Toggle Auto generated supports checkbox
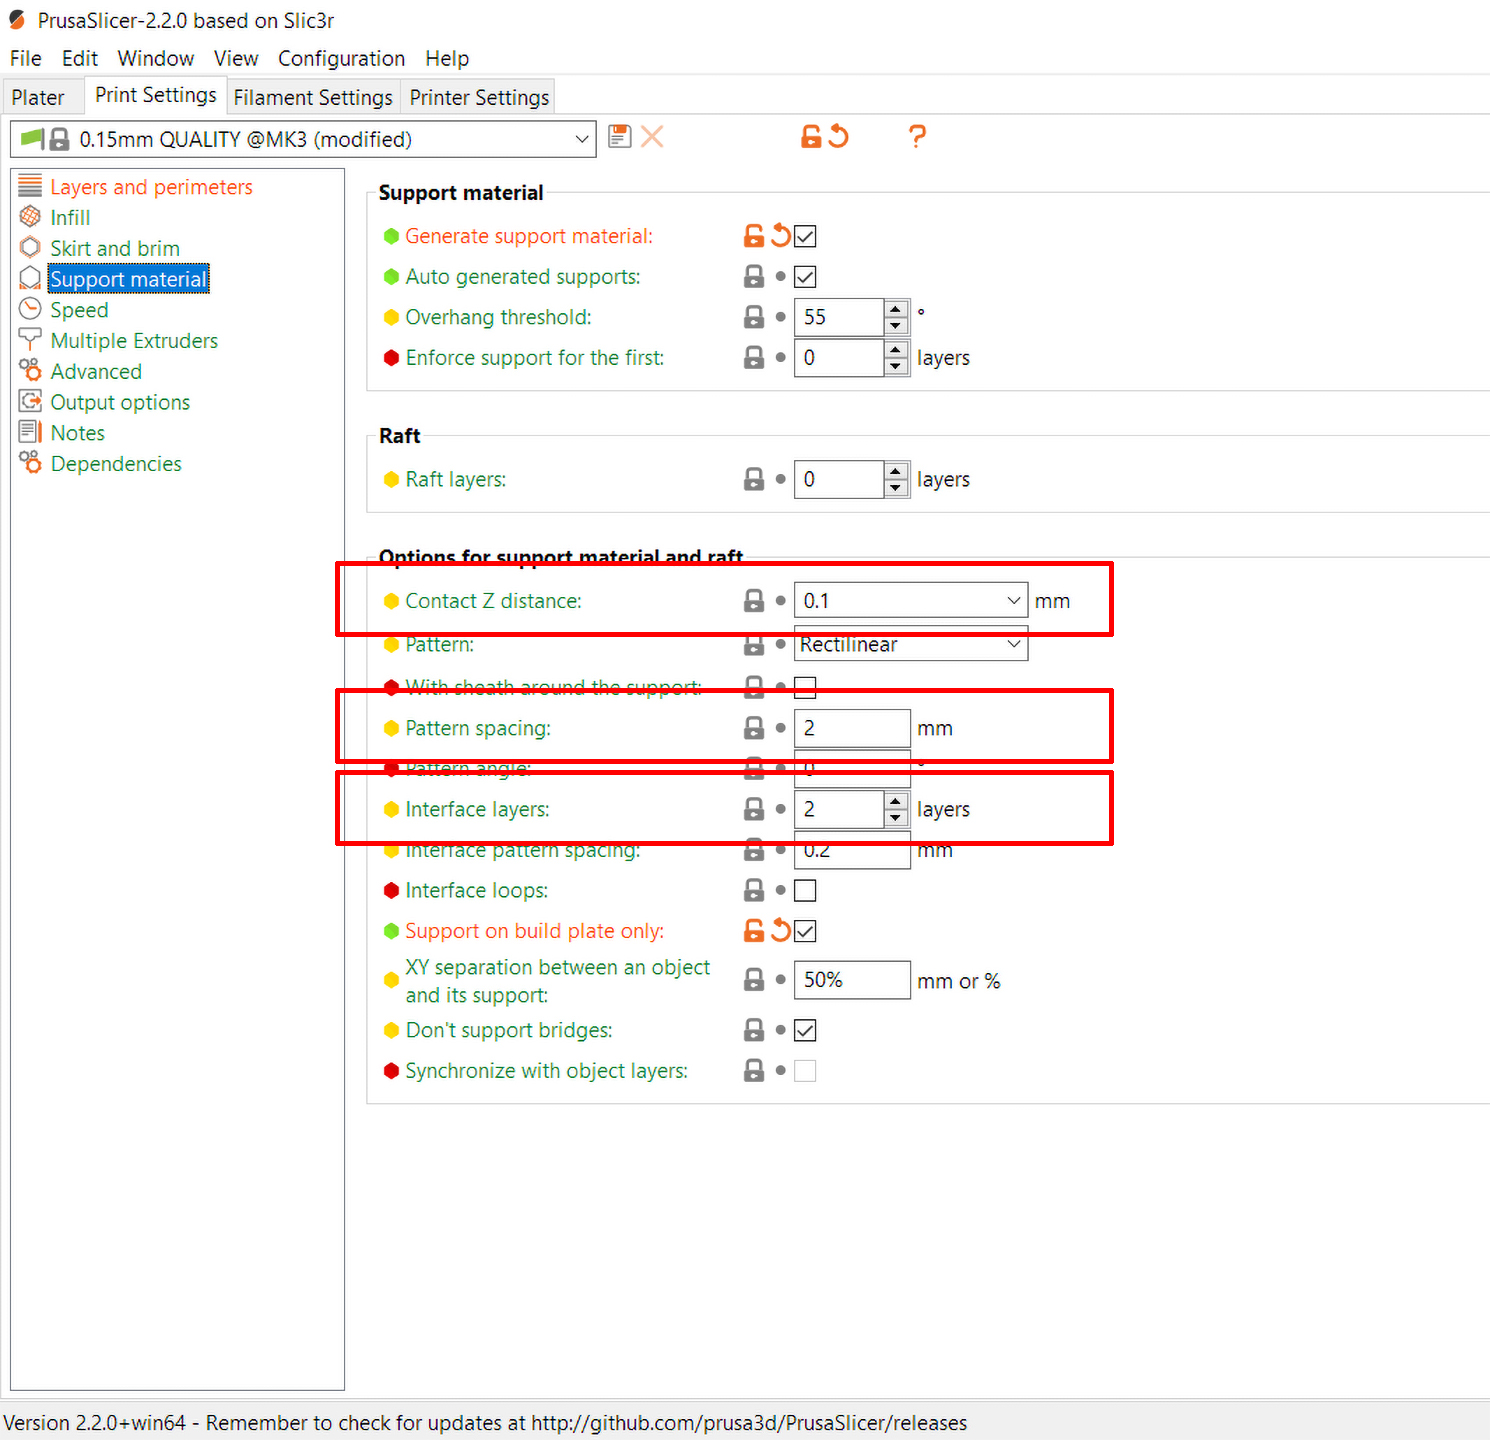1490x1440 pixels. point(805,276)
